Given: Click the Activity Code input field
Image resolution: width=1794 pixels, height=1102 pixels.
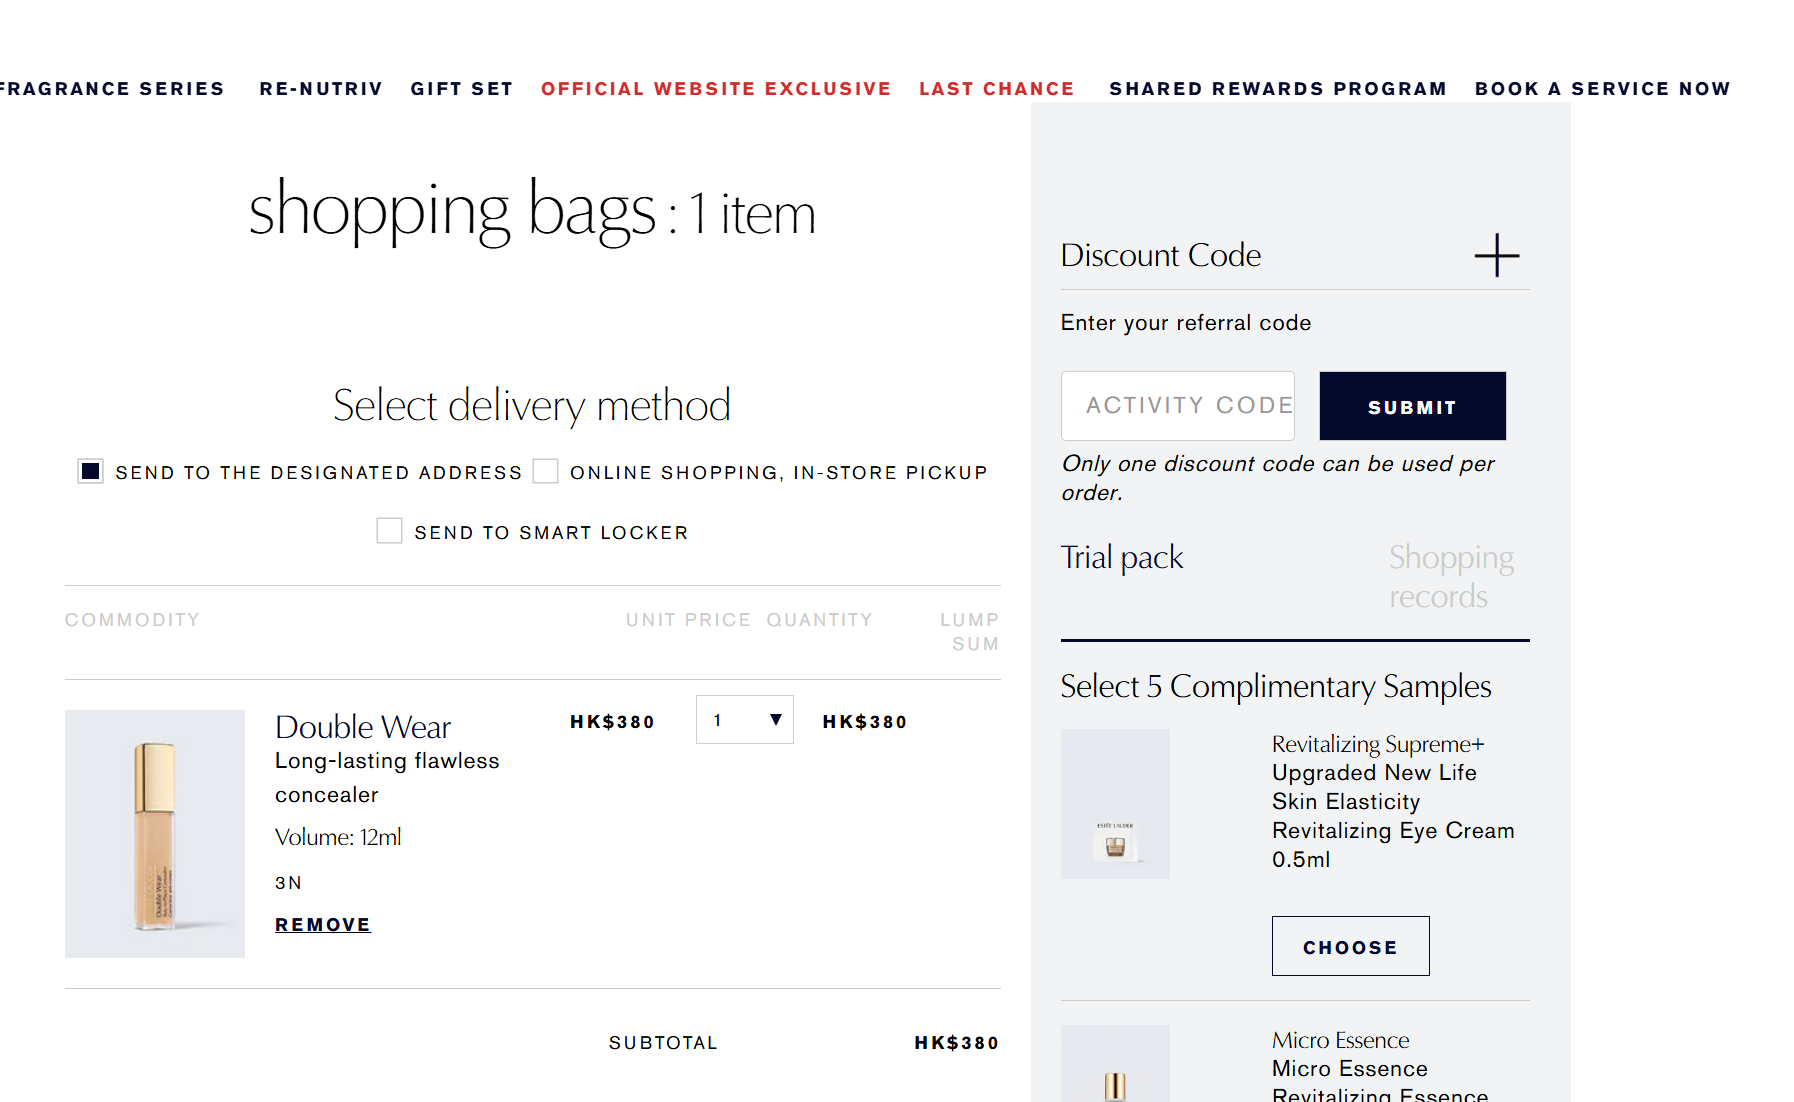Looking at the screenshot, I should tap(1177, 406).
